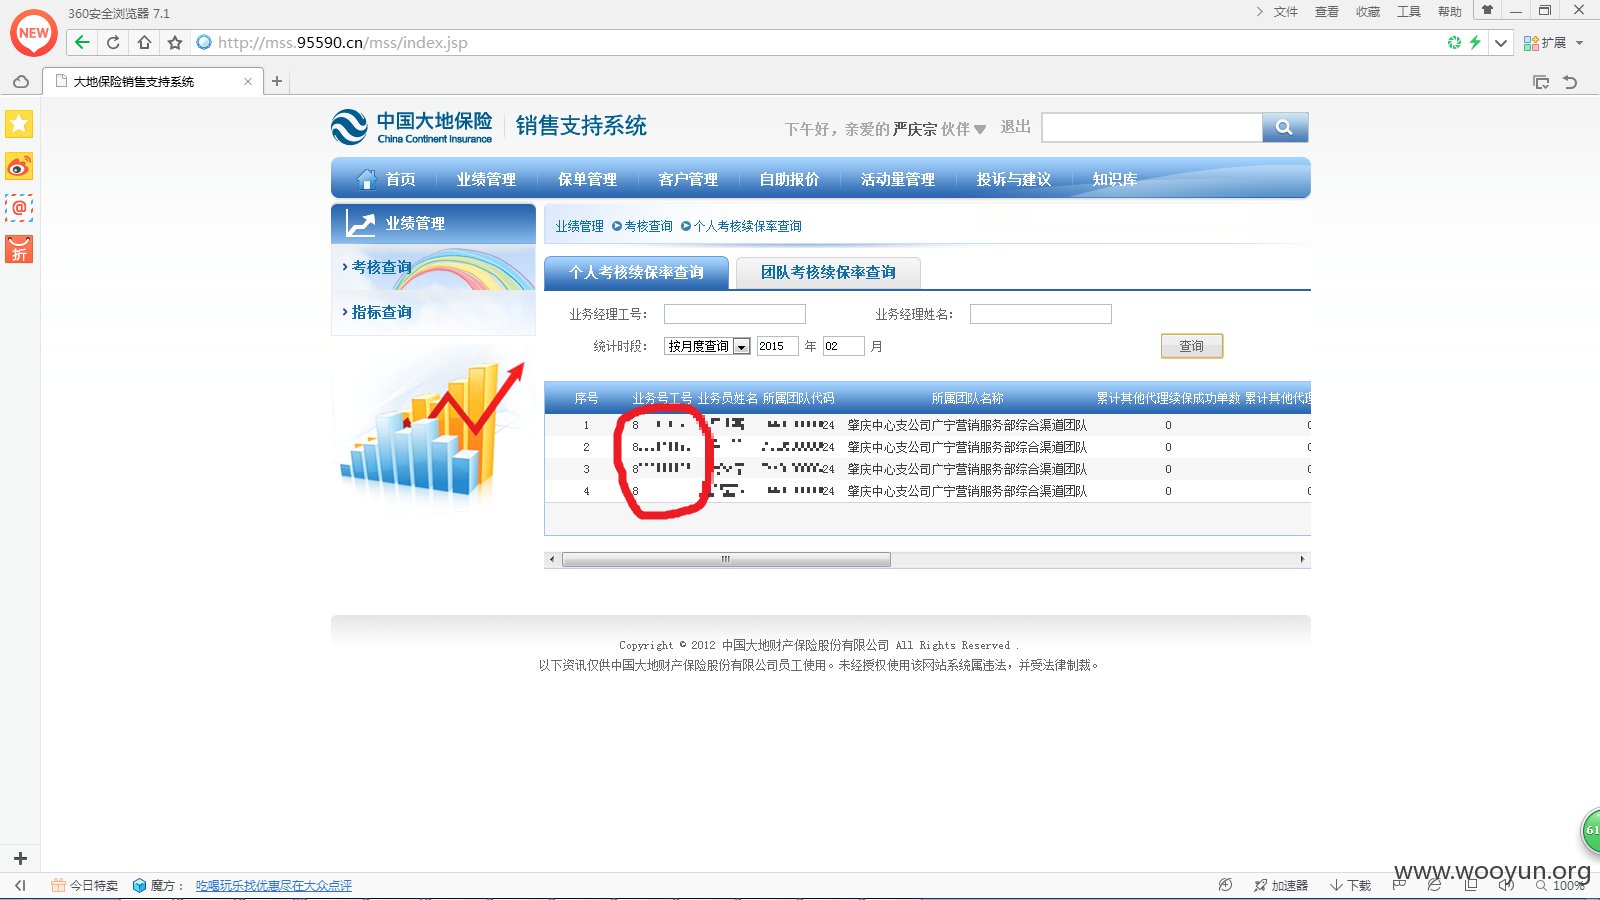Bookmark this page with the star icon
The height and width of the screenshot is (900, 1600).
175,42
